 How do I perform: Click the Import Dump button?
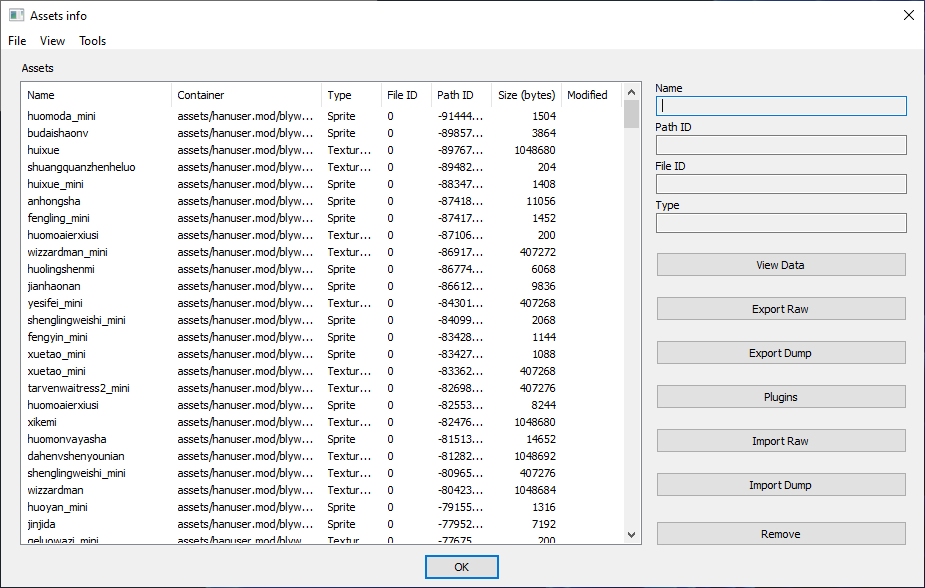(780, 485)
